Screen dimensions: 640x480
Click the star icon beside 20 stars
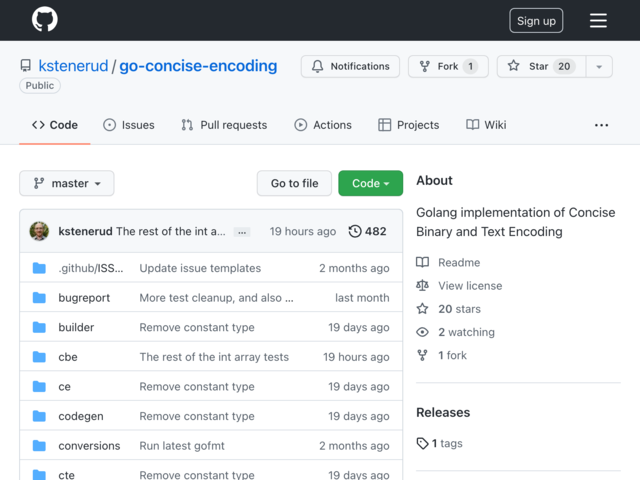(422, 309)
